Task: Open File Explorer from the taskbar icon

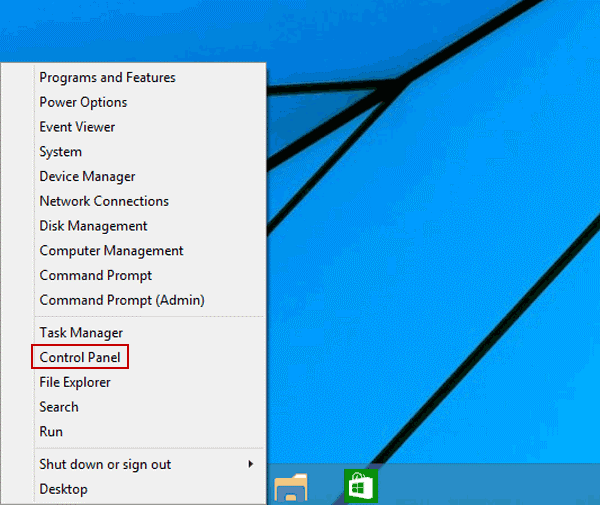Action: 291,487
